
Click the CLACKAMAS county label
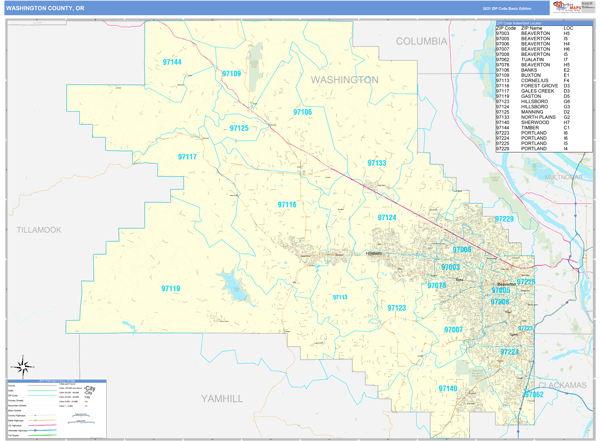[562, 385]
